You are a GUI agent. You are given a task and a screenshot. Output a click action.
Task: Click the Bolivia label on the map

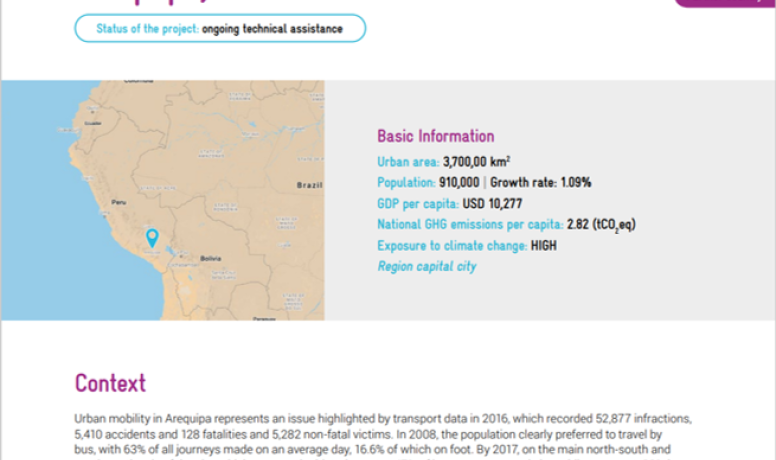point(210,257)
